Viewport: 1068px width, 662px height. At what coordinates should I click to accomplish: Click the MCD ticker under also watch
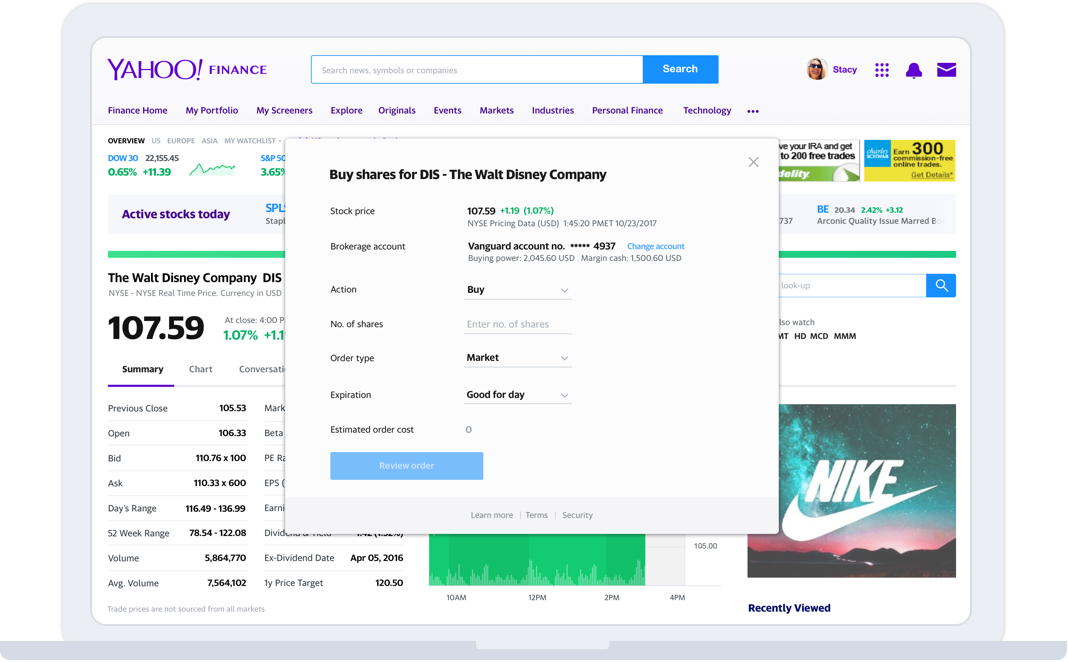[819, 336]
